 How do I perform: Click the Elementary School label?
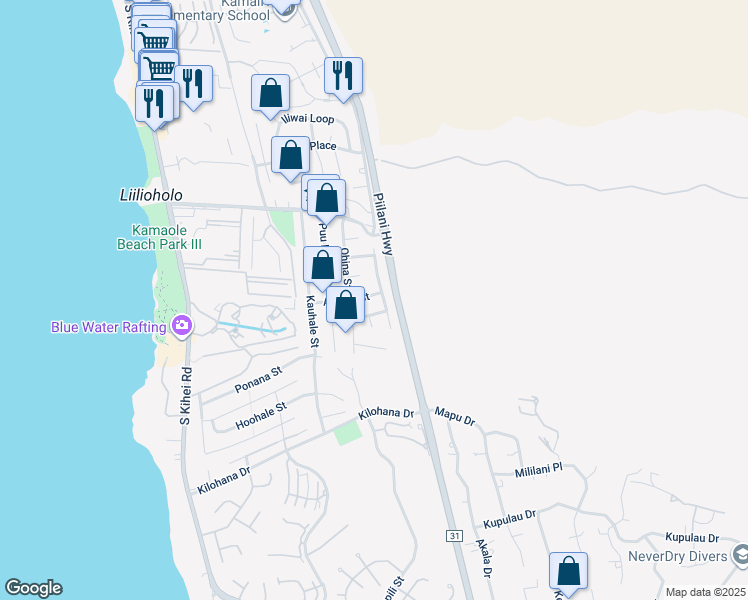coord(222,15)
